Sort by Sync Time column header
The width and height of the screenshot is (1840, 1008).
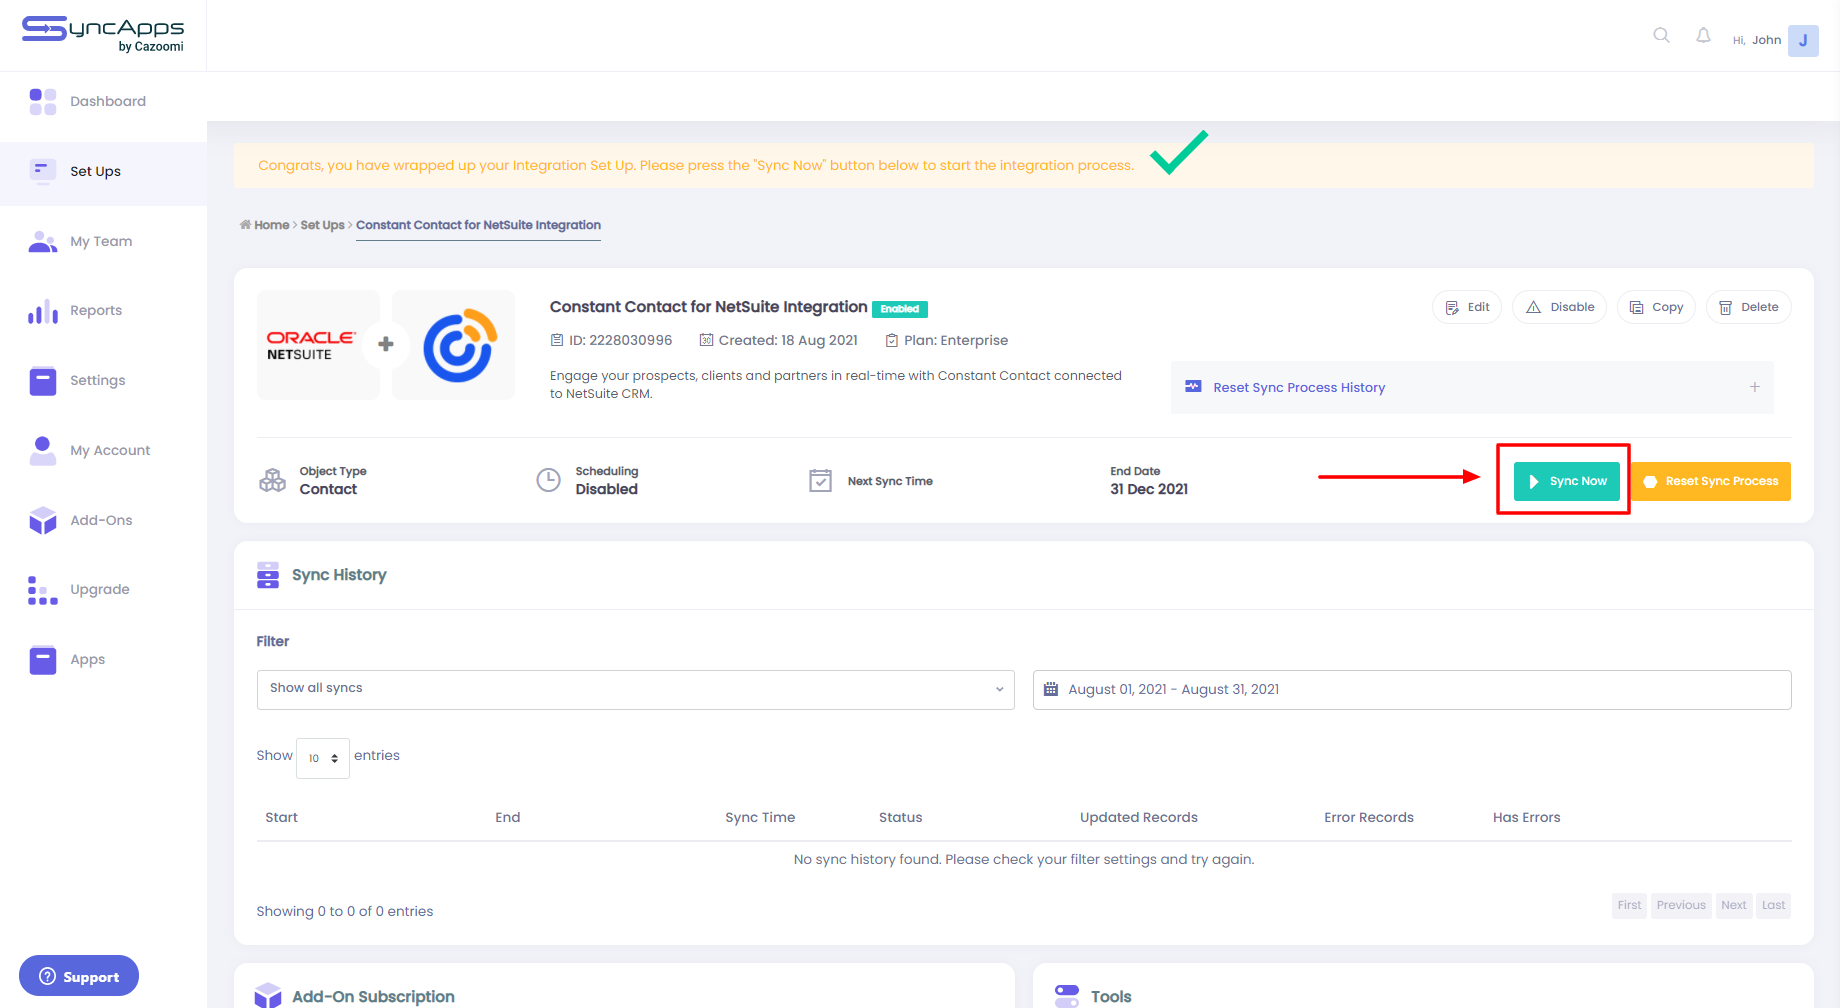760,817
